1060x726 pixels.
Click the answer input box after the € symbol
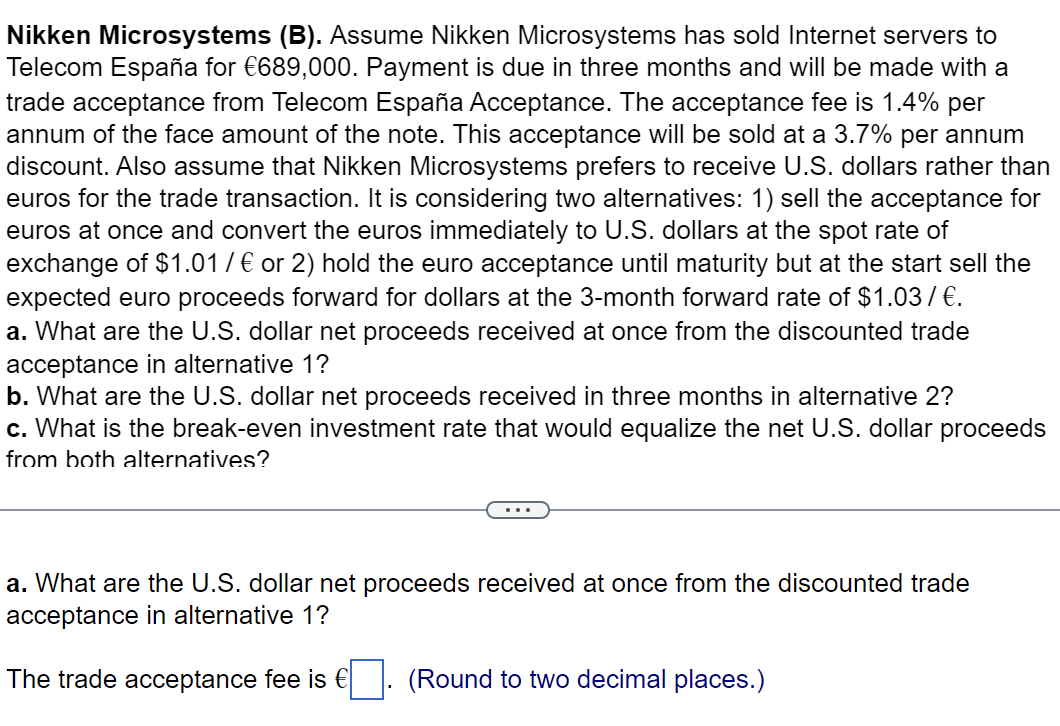[x=368, y=678]
